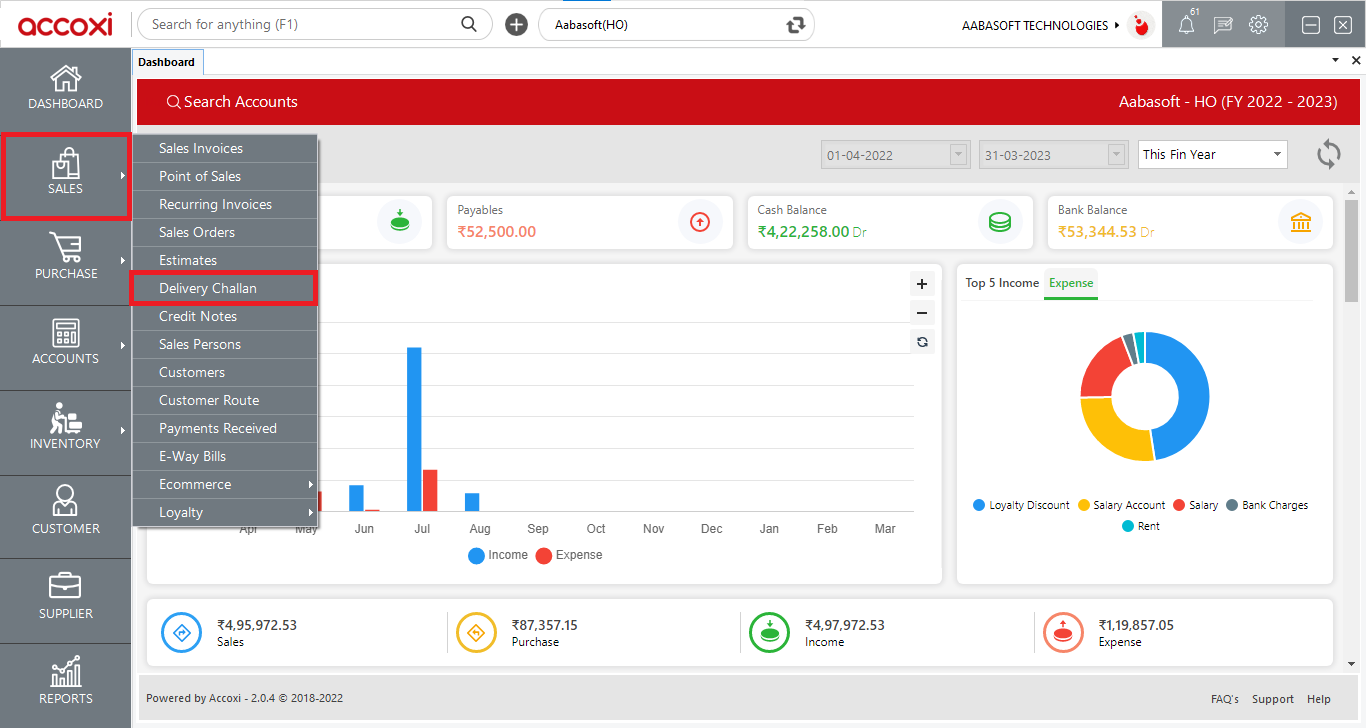The height and width of the screenshot is (728, 1366).
Task: Click the Expense summary red icon
Action: pos(1063,632)
